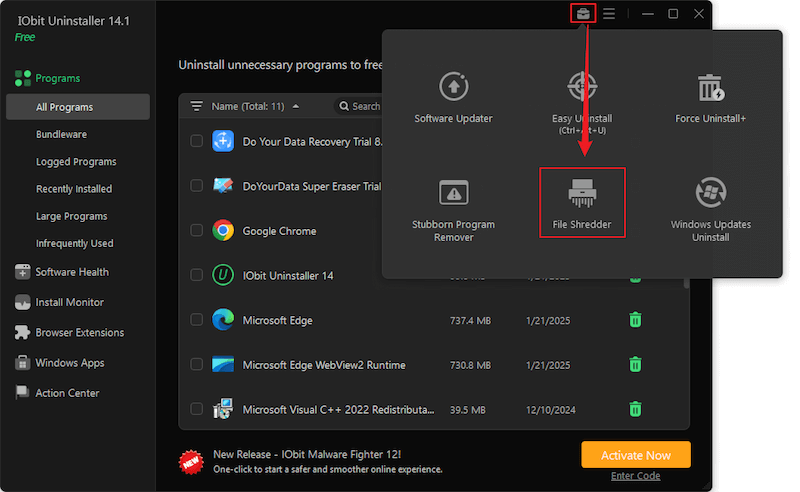
Task: Click the Programs section icon
Action: click(x=22, y=78)
